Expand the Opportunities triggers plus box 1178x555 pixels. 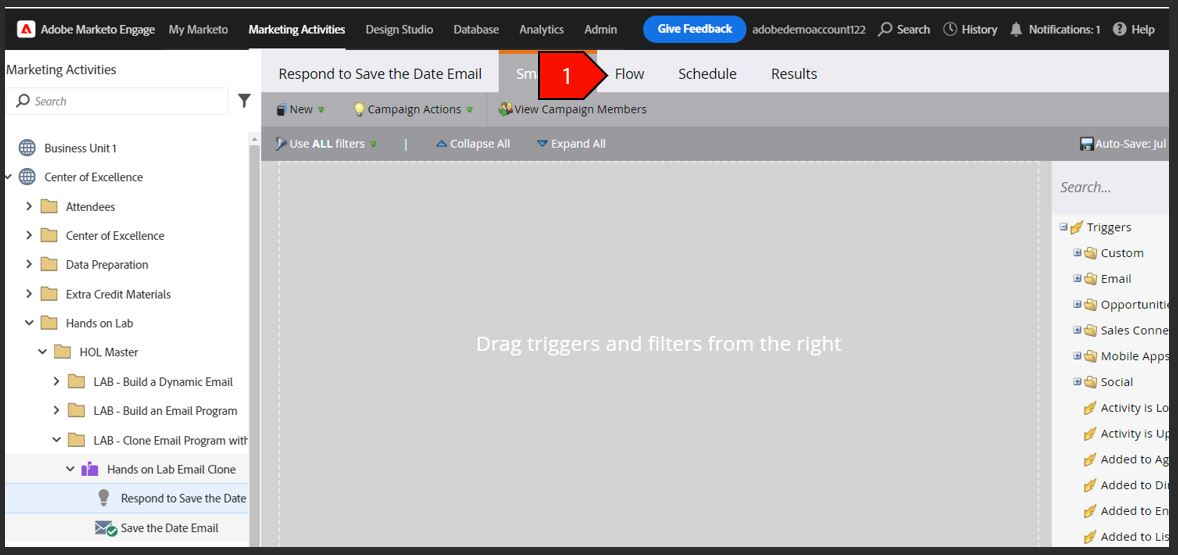pyautogui.click(x=1077, y=304)
